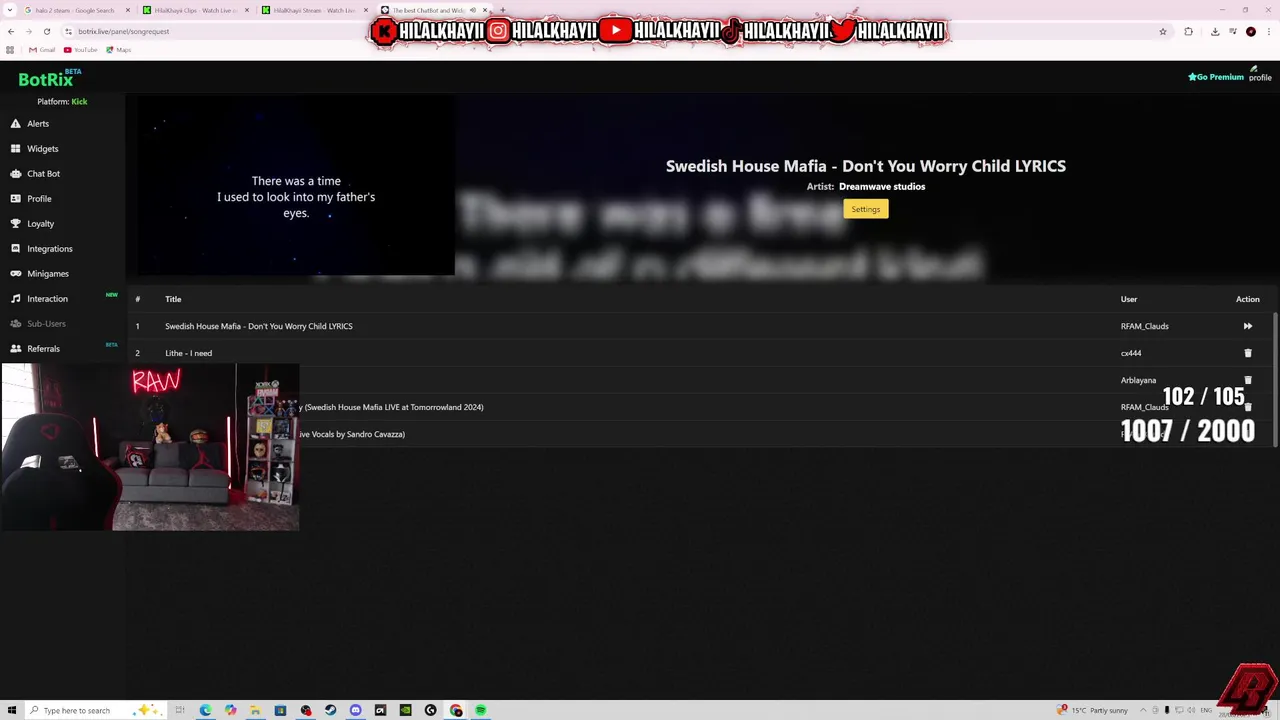Open the media controls icon in Chrome
1280x720 pixels.
1233,31
